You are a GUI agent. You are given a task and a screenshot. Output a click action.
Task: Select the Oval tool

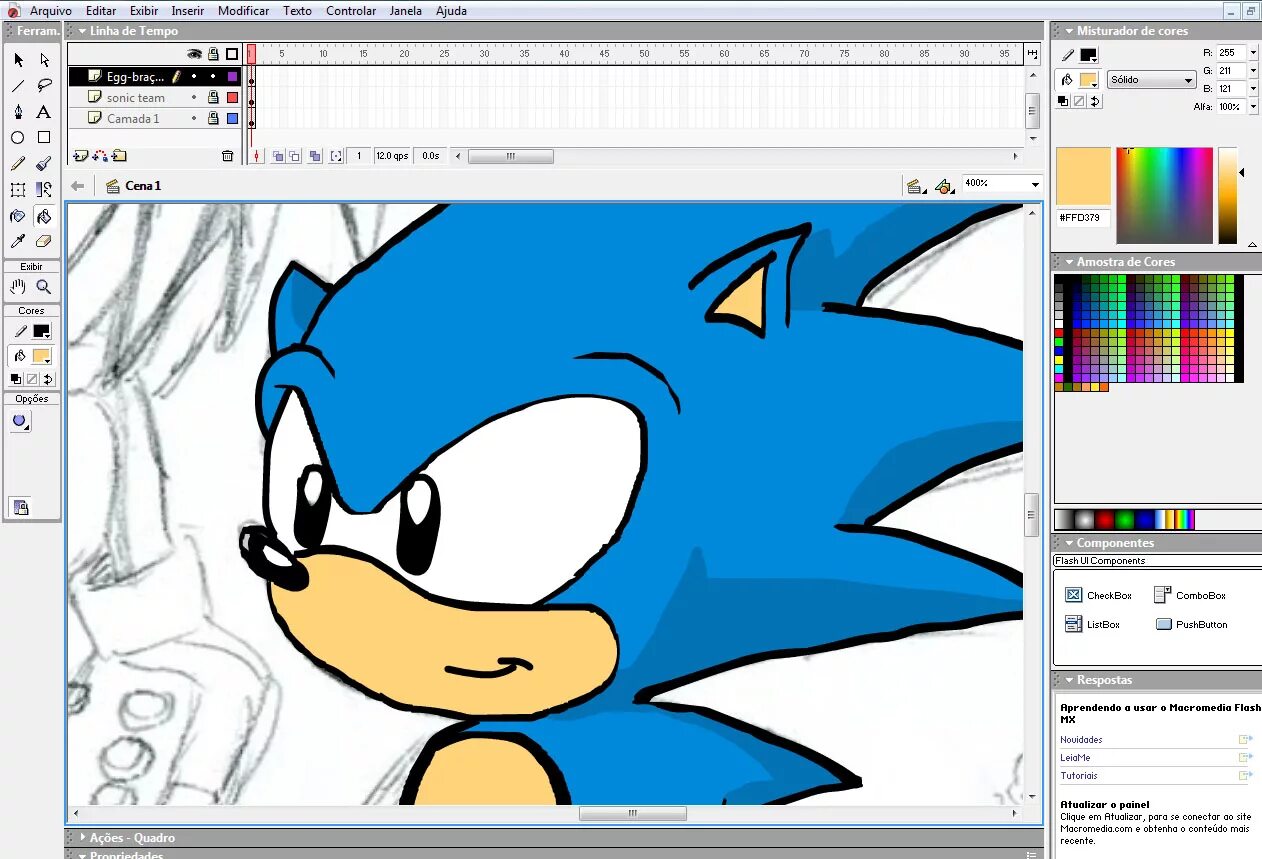(18, 138)
